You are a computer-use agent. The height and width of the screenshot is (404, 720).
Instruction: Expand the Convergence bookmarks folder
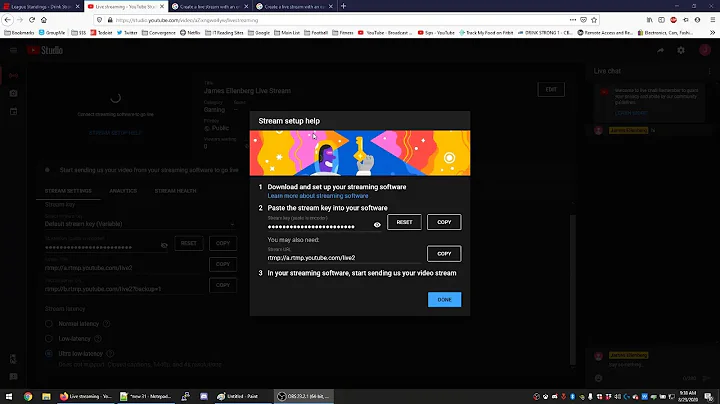(159, 33)
